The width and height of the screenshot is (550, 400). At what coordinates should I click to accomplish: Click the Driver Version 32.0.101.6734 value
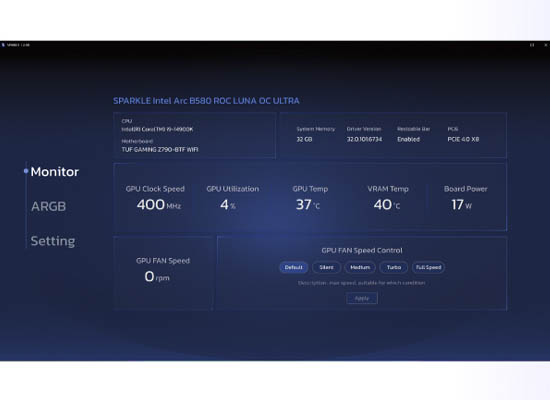click(364, 139)
